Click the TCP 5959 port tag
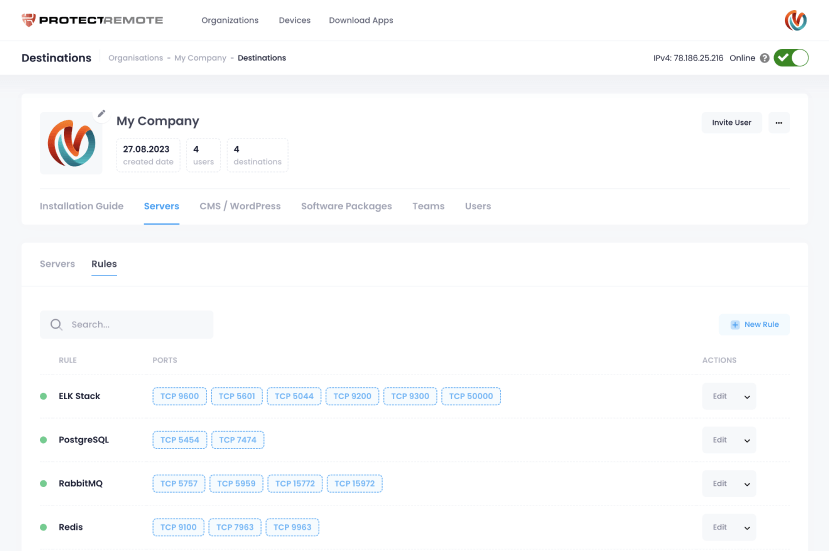Viewport: 829px width, 551px height. 236,483
